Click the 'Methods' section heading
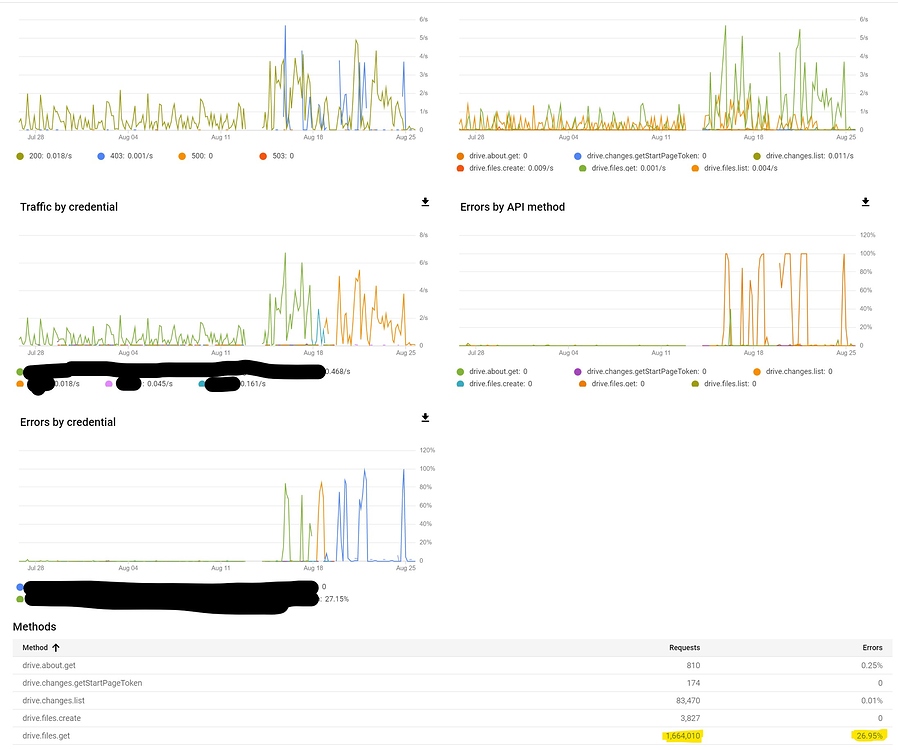The height and width of the screenshot is (750, 898). coord(34,627)
